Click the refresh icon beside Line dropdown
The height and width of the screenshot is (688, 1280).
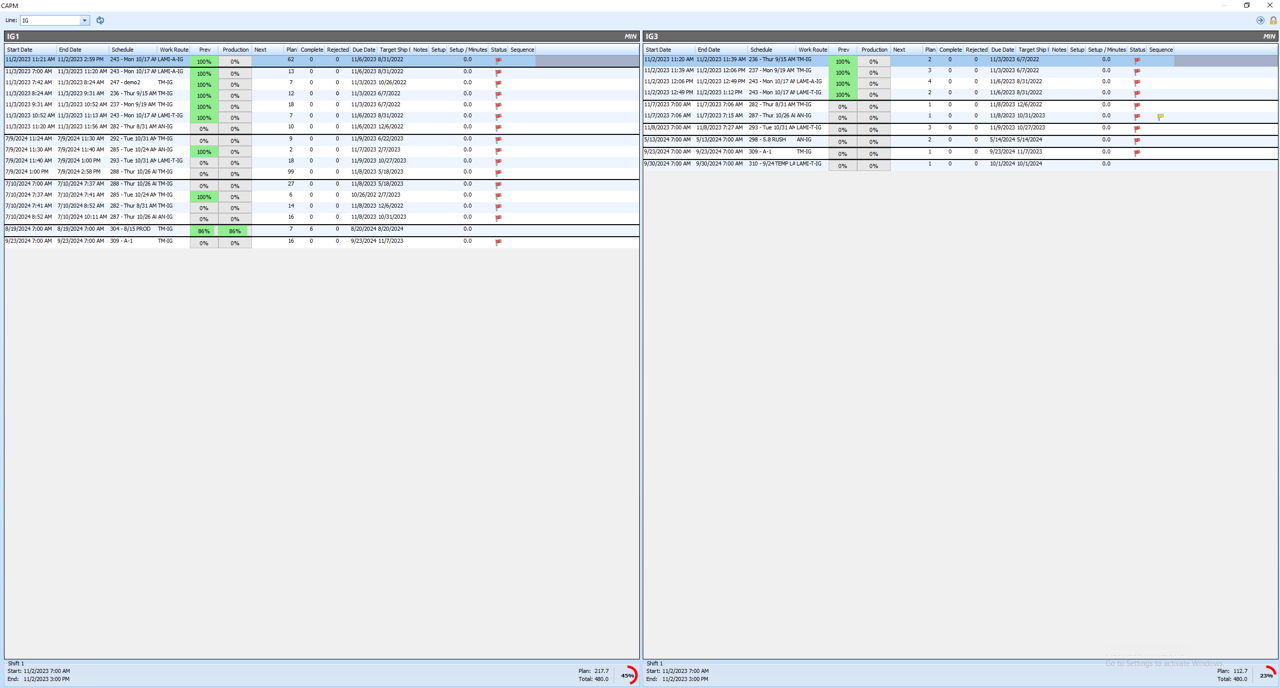[100, 20]
